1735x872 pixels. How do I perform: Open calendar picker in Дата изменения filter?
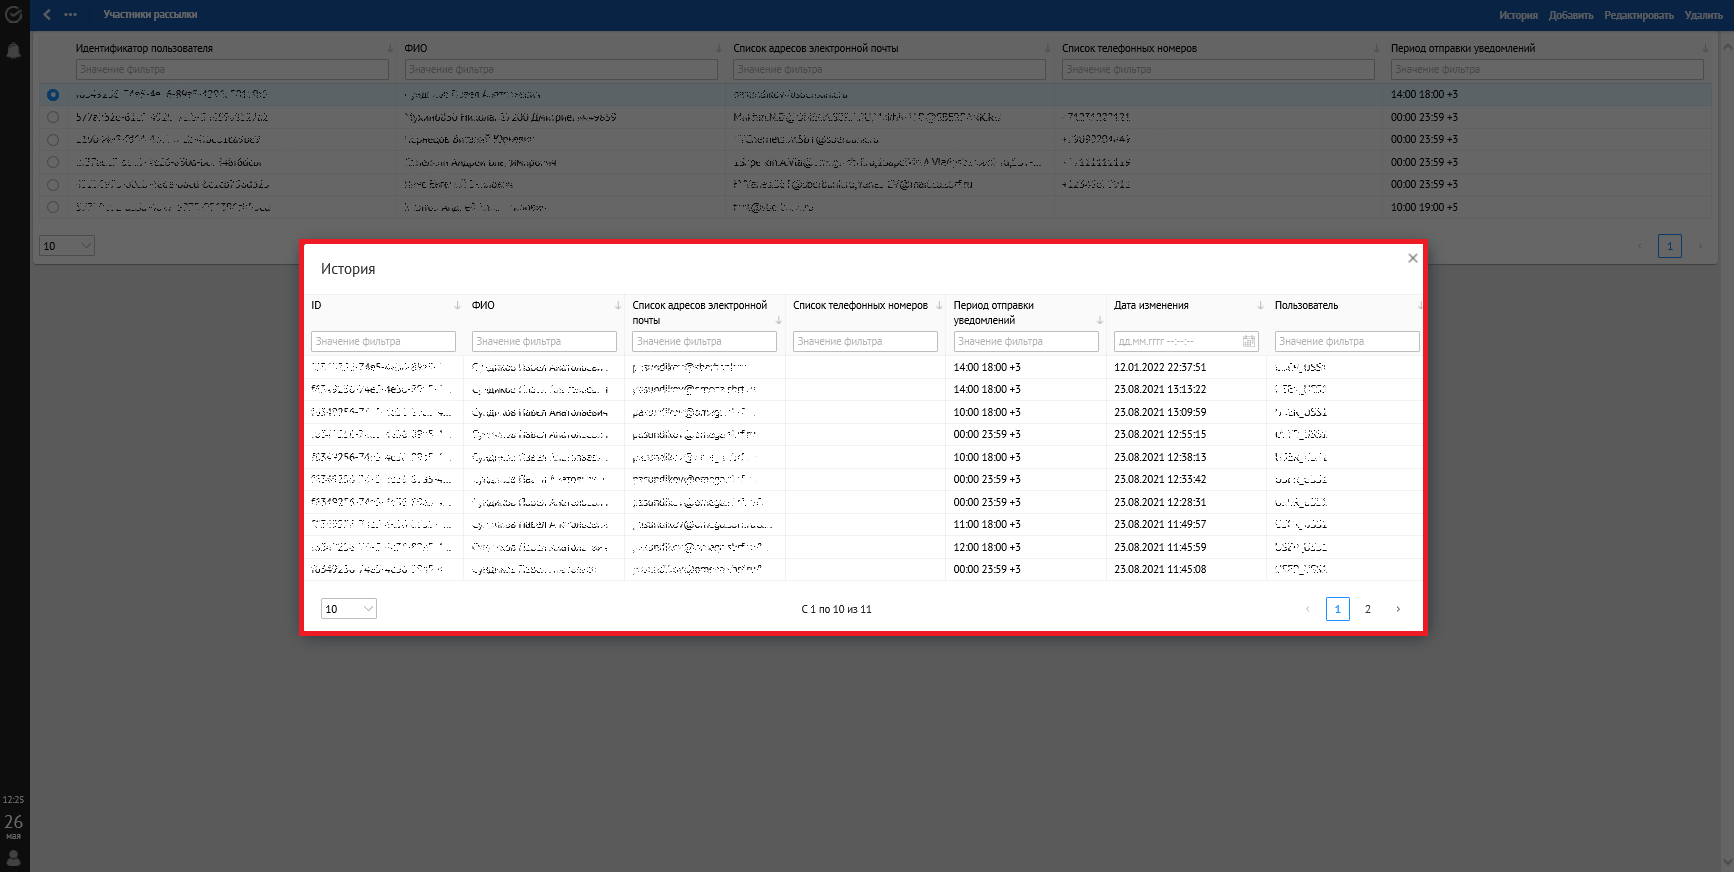[1248, 342]
